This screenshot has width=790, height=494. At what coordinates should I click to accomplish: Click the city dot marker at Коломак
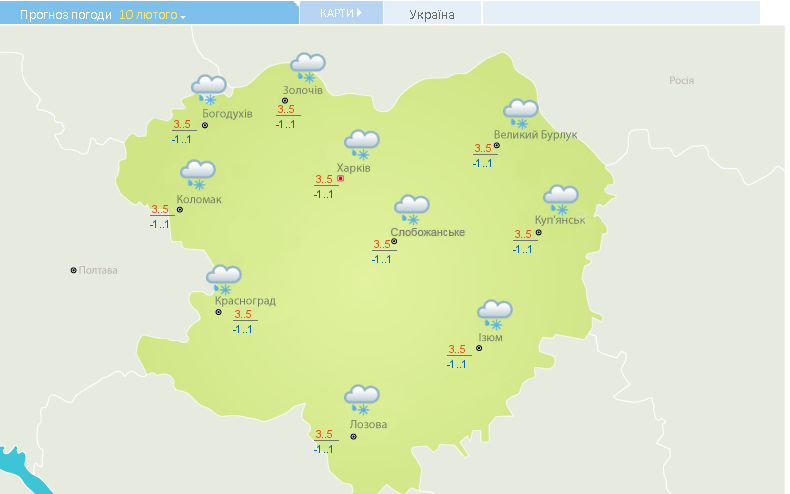(180, 210)
